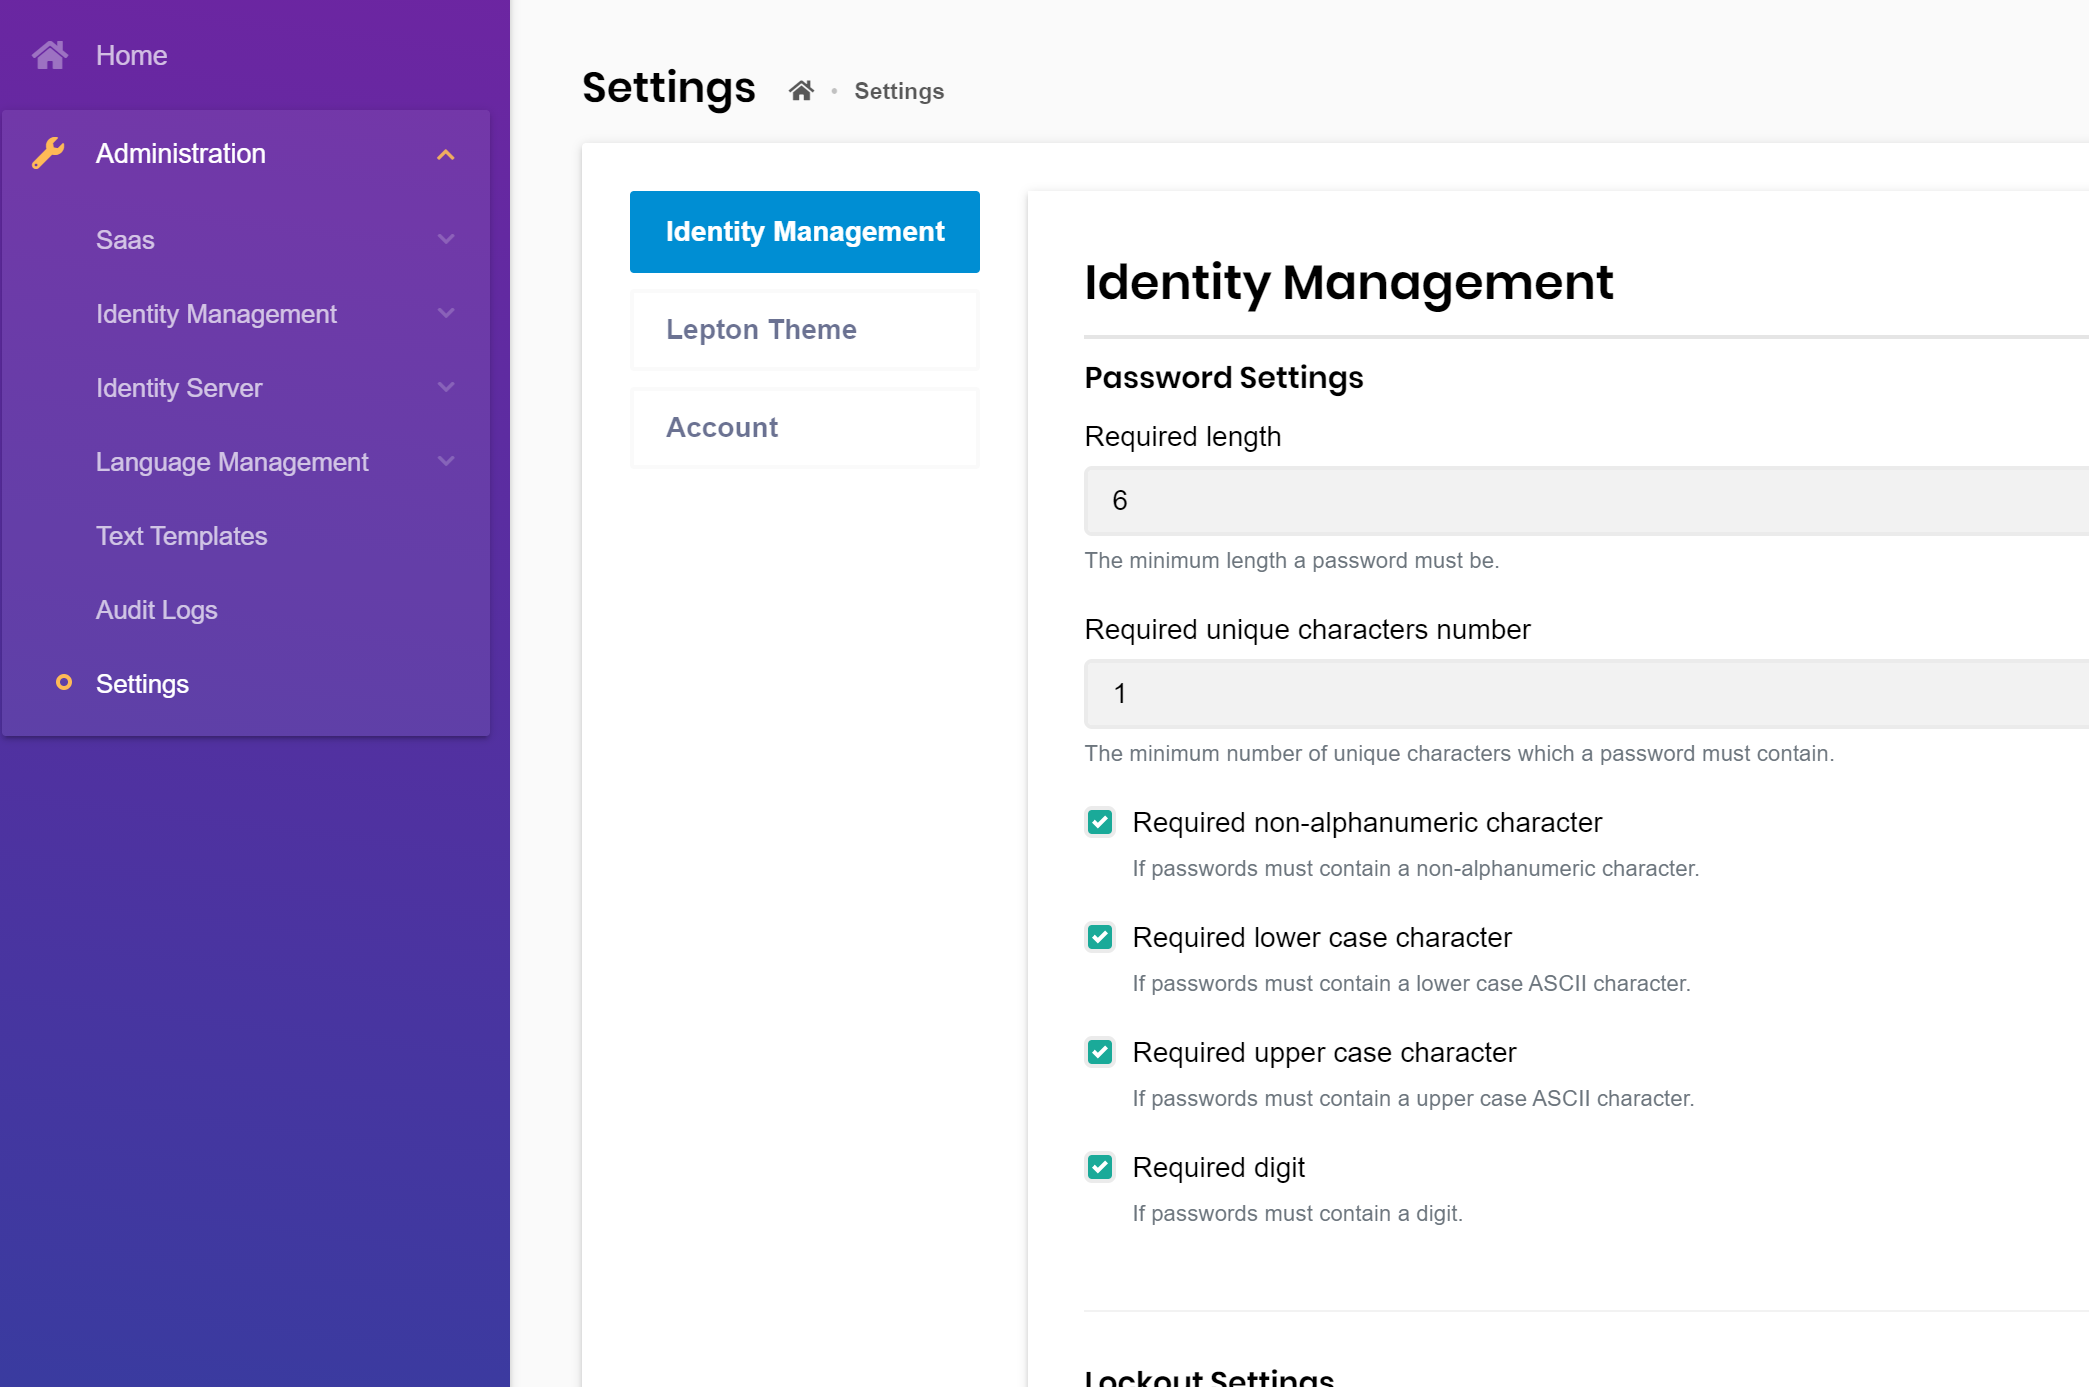This screenshot has height=1387, width=2089.
Task: Go to Text Templates page
Action: point(182,536)
